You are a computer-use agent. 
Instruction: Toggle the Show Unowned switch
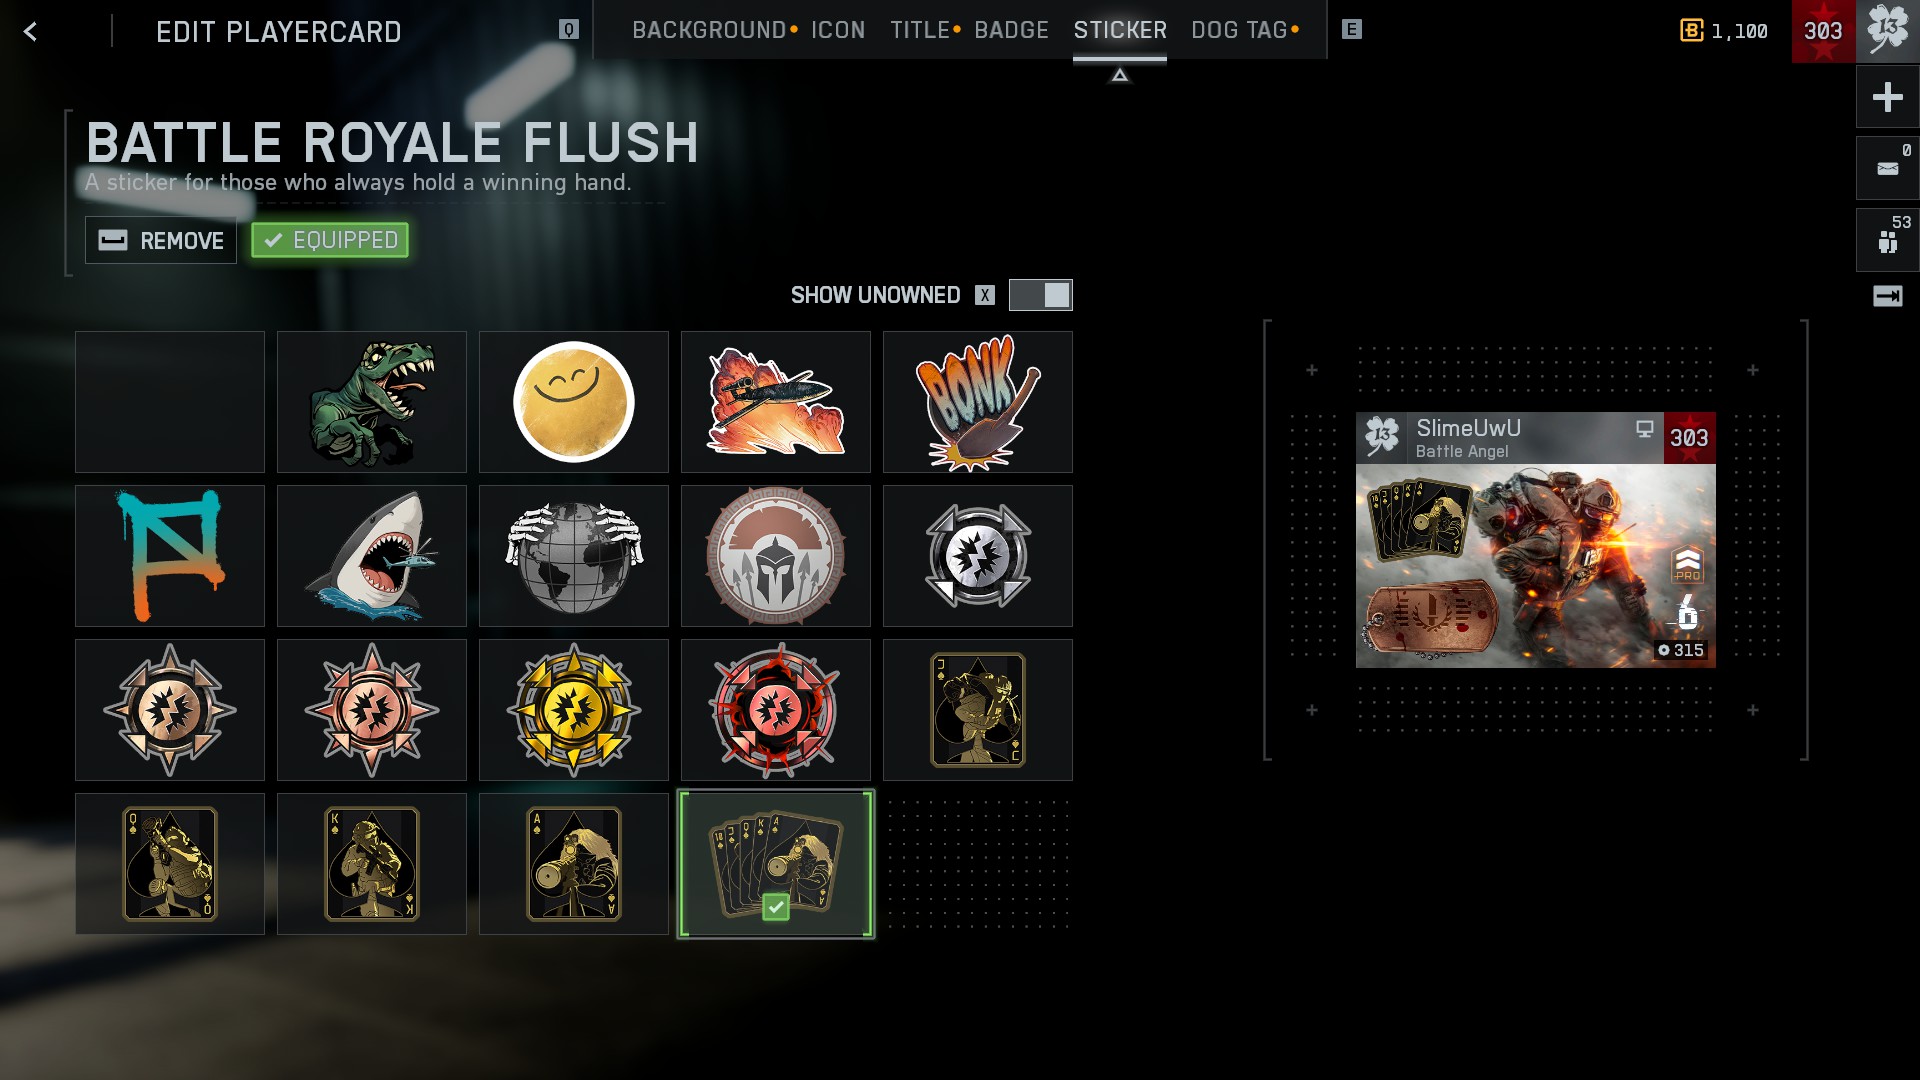pos(1040,295)
